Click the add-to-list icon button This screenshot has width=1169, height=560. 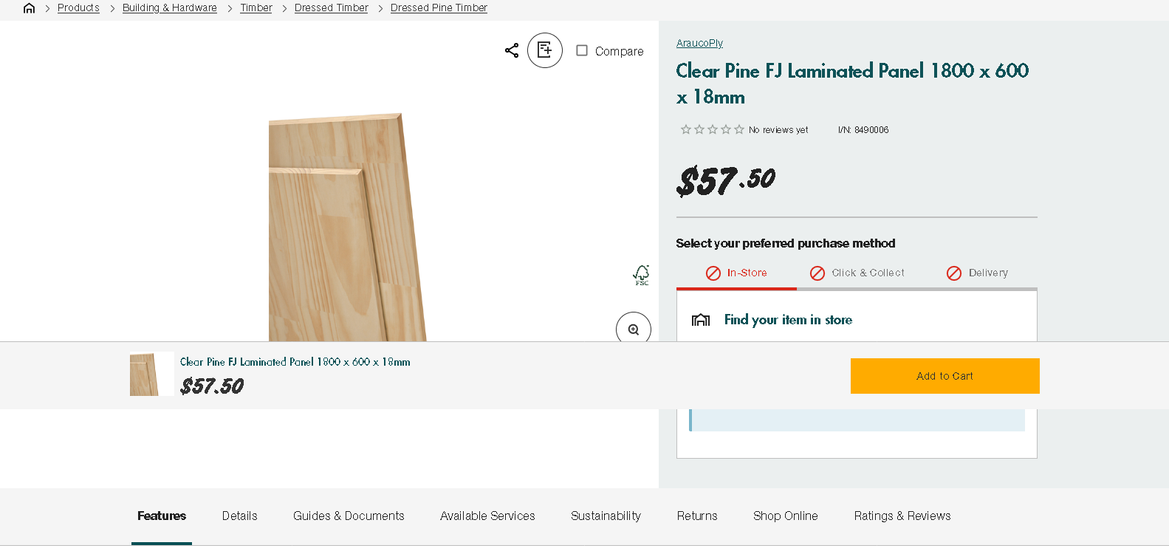coord(545,50)
